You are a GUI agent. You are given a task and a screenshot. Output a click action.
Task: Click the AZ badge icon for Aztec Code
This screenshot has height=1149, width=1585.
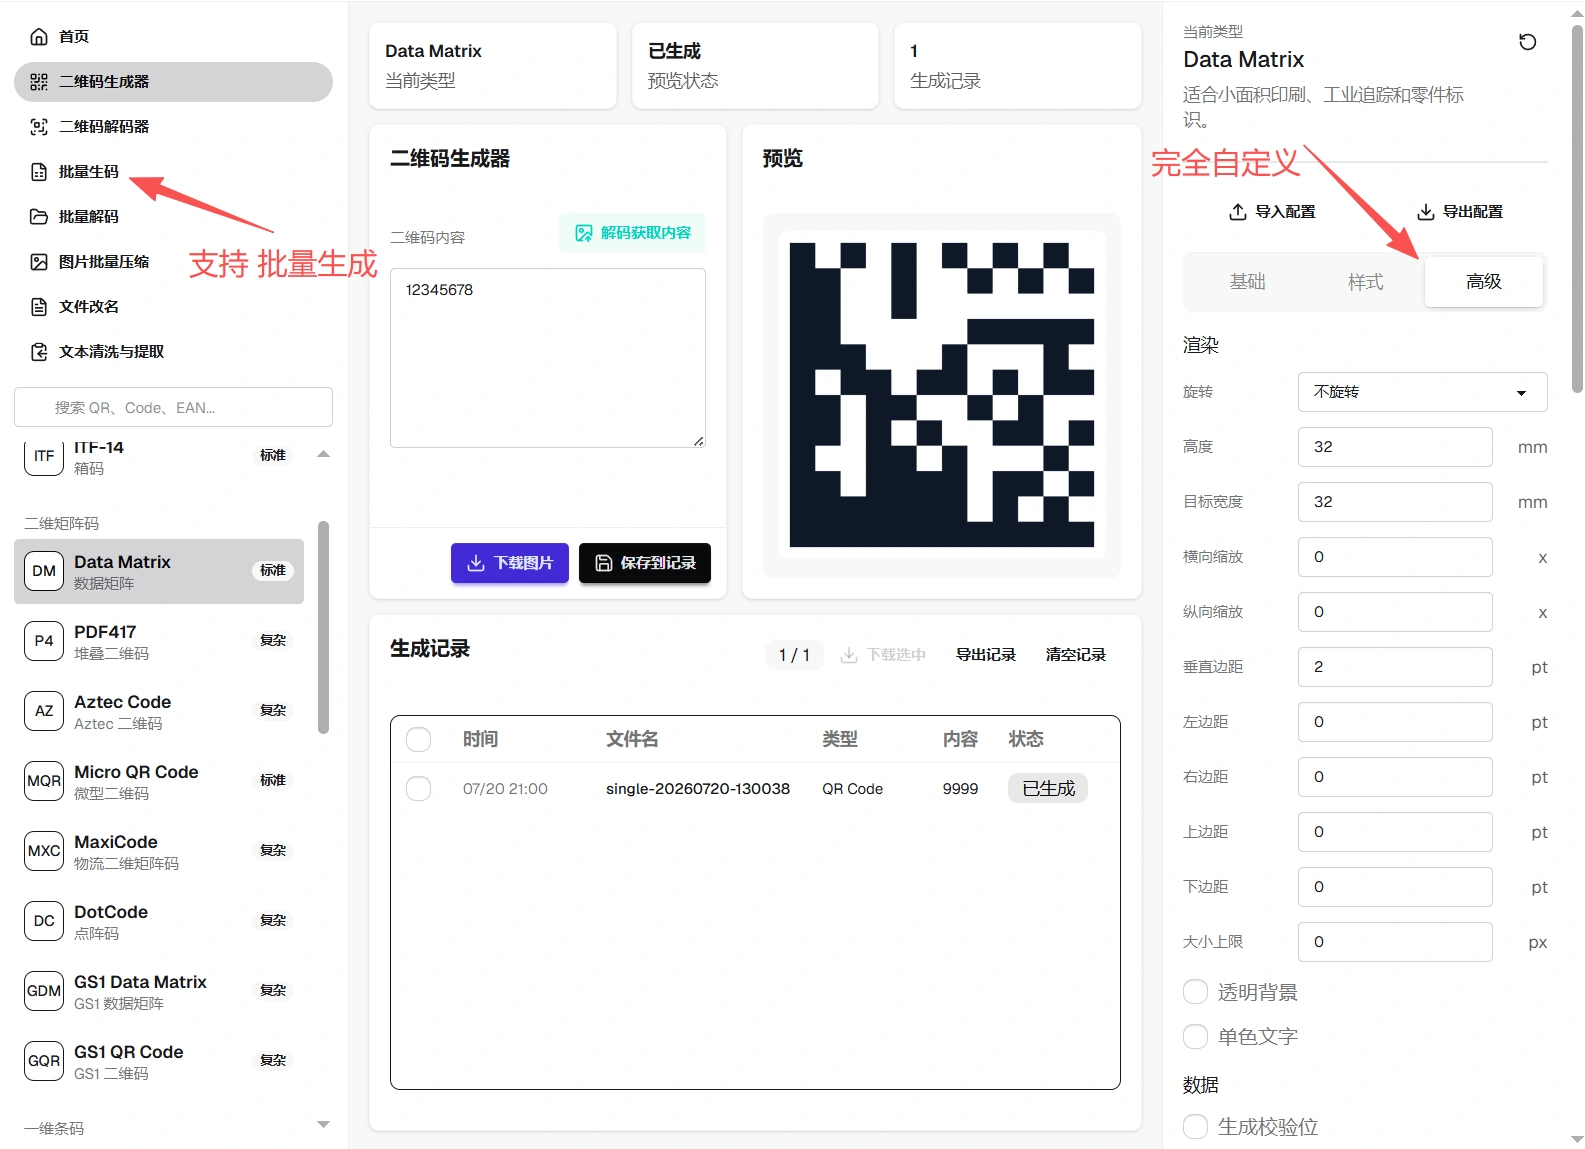point(44,711)
